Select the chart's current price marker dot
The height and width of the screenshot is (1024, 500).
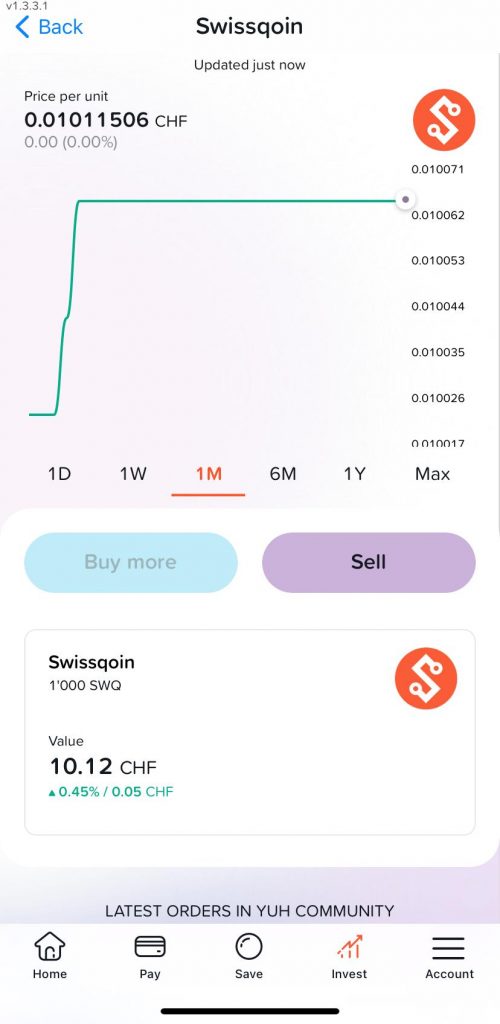point(406,199)
